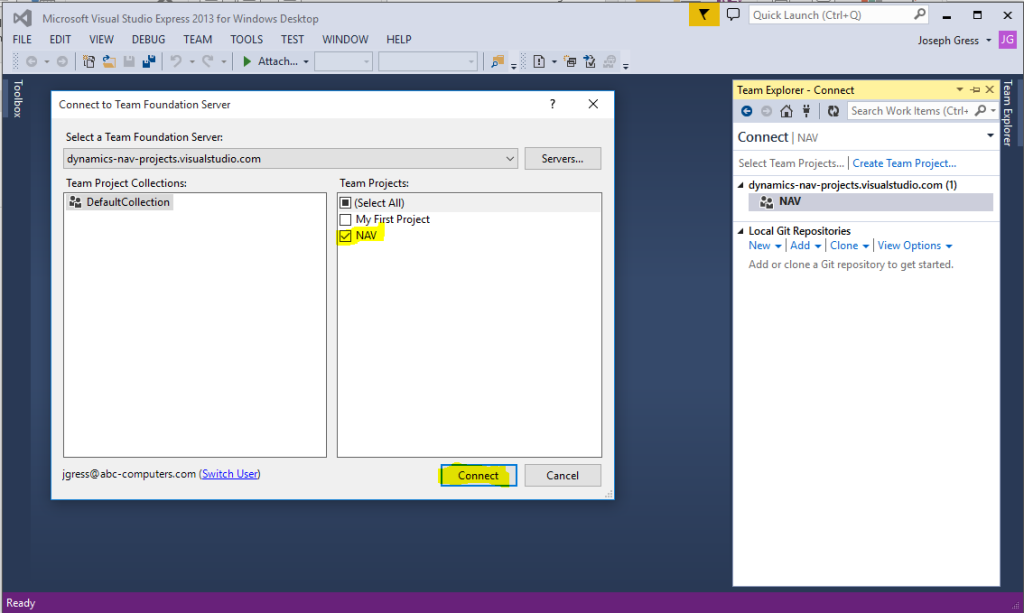Click the highlighted Connect button
Viewport: 1024px width, 613px height.
pos(478,475)
